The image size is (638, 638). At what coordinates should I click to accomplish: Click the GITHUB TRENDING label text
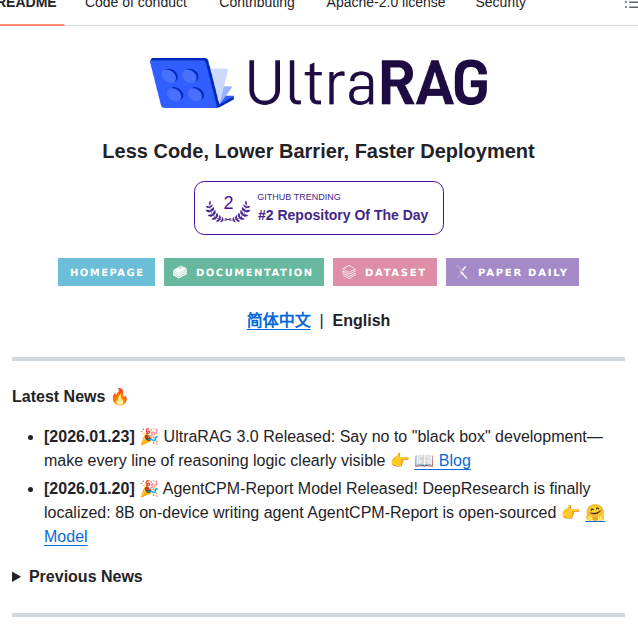coord(299,197)
